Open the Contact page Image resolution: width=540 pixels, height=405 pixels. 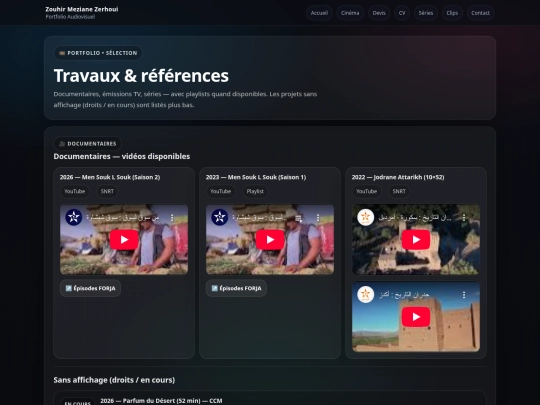(x=480, y=13)
